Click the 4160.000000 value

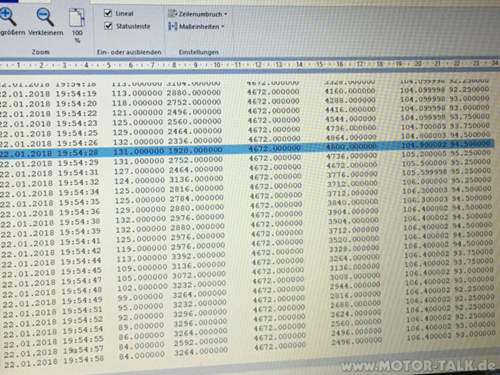pyautogui.click(x=350, y=91)
